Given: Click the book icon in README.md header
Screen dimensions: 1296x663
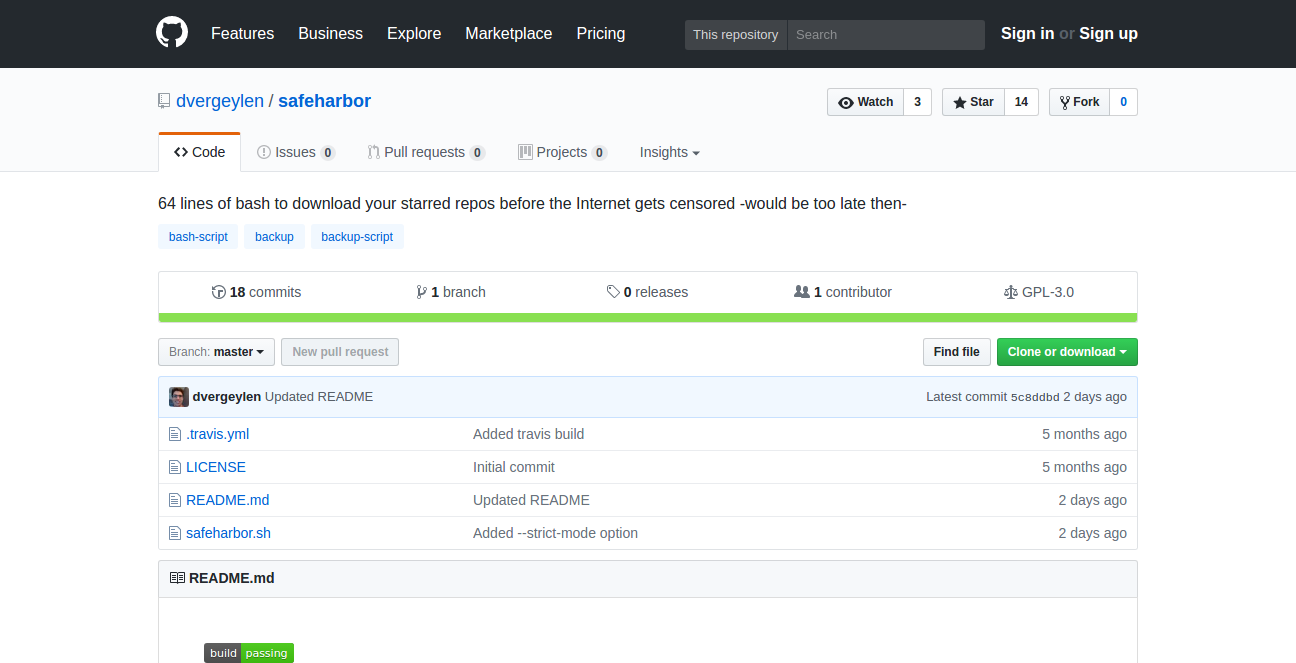Looking at the screenshot, I should pos(177,578).
